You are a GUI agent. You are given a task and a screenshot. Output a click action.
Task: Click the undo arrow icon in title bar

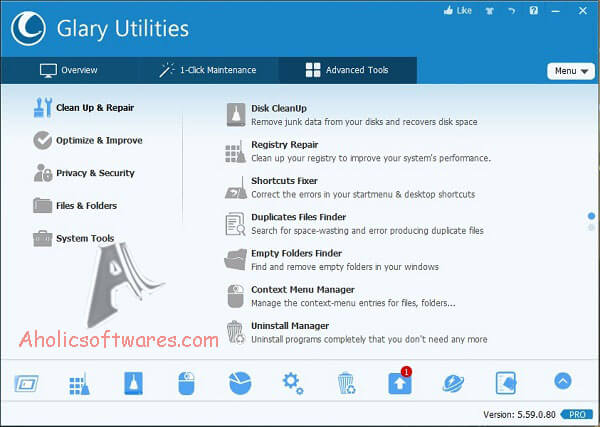tap(512, 11)
